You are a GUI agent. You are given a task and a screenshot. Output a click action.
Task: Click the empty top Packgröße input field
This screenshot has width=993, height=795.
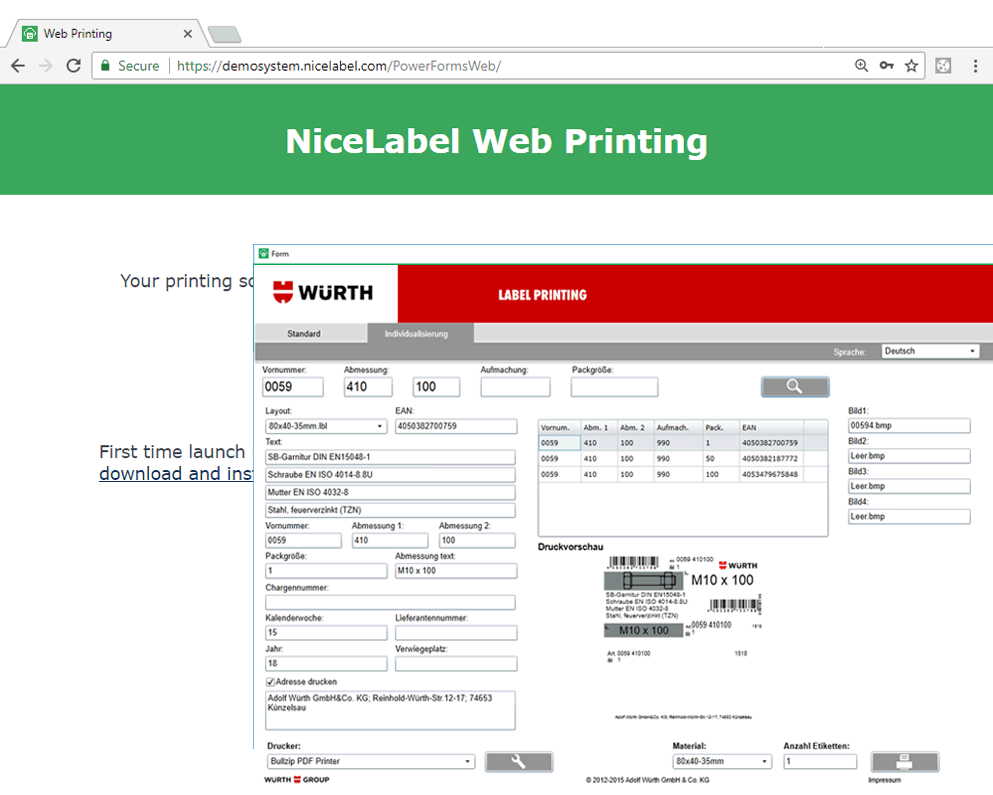pyautogui.click(x=614, y=387)
